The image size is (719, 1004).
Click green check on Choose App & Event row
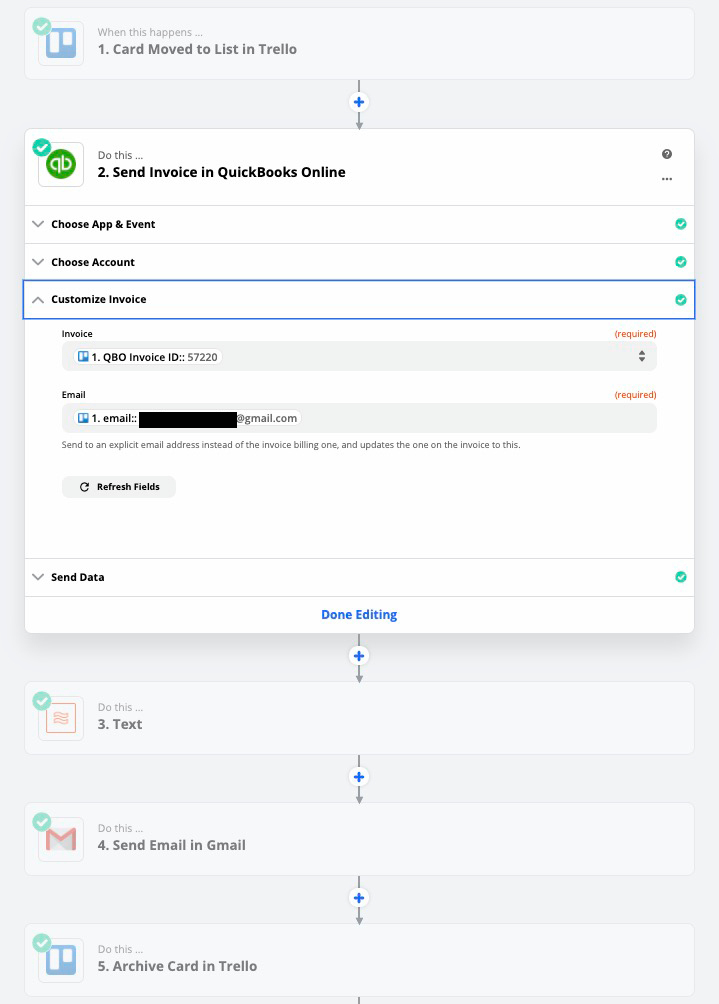click(x=681, y=224)
